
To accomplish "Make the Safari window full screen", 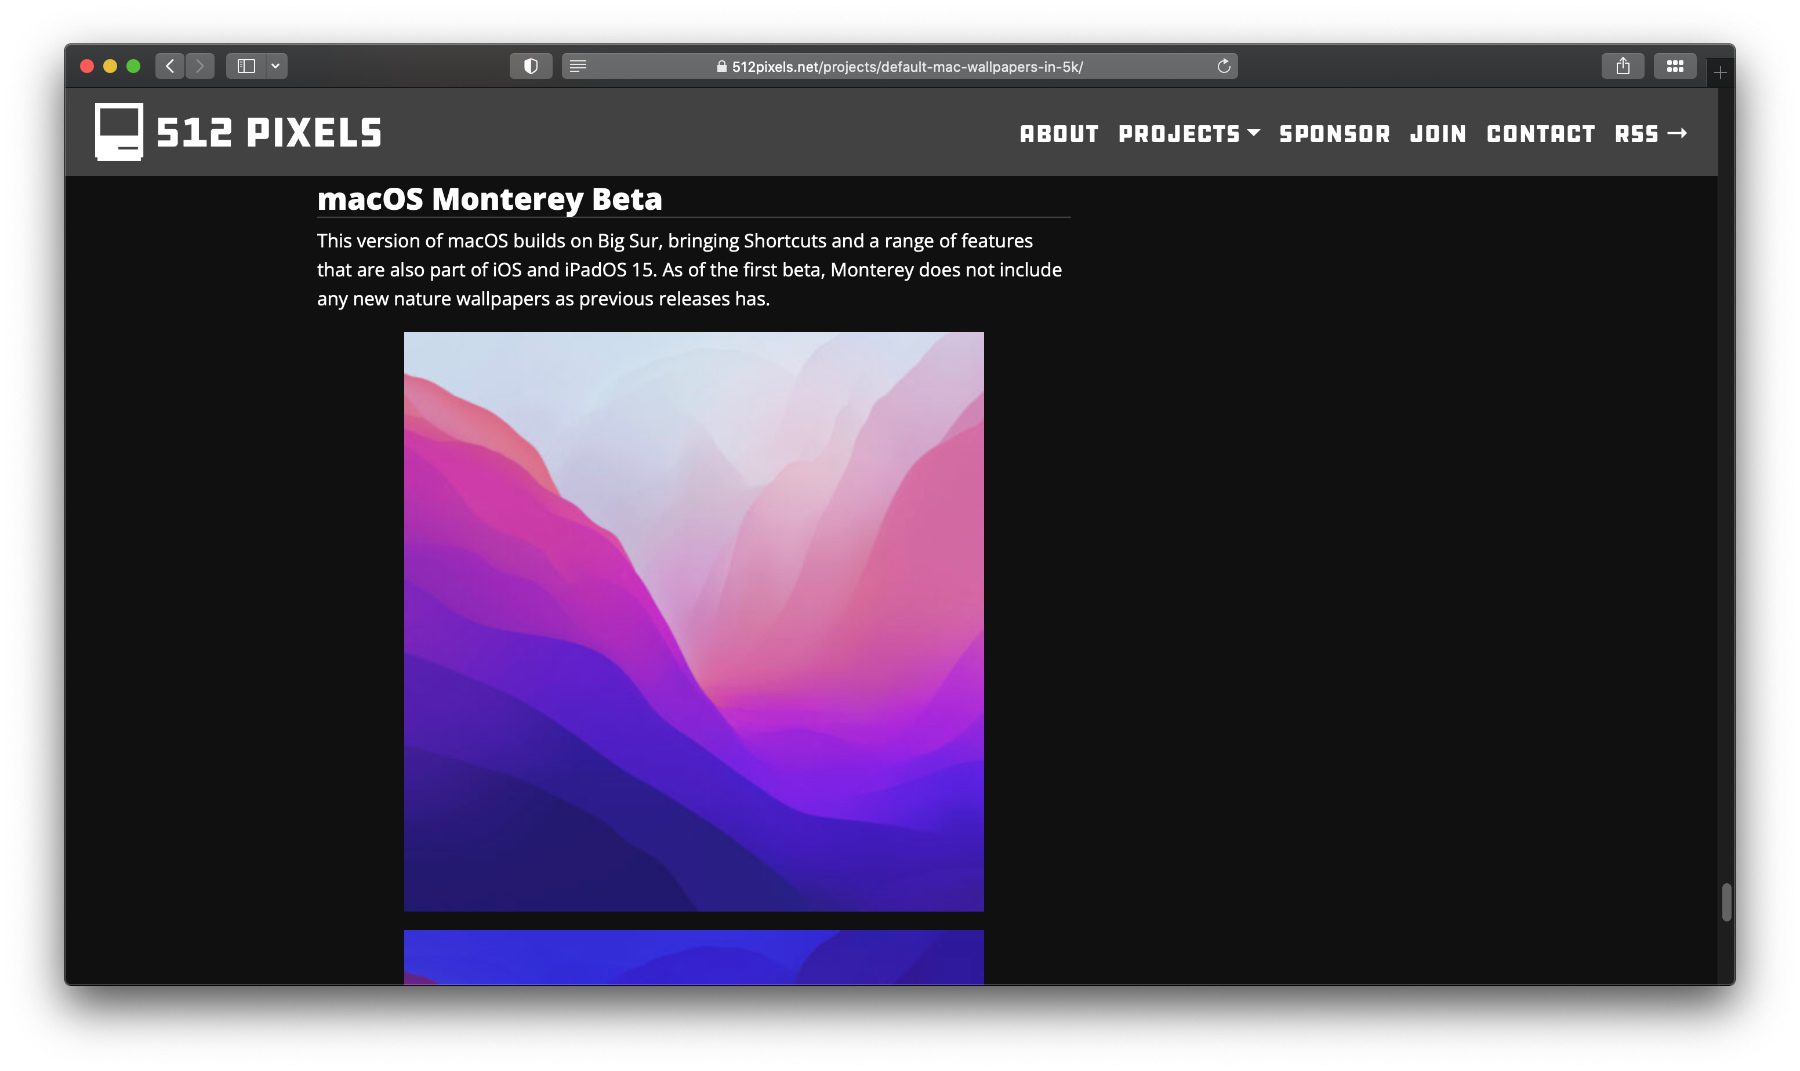I will 133,66.
